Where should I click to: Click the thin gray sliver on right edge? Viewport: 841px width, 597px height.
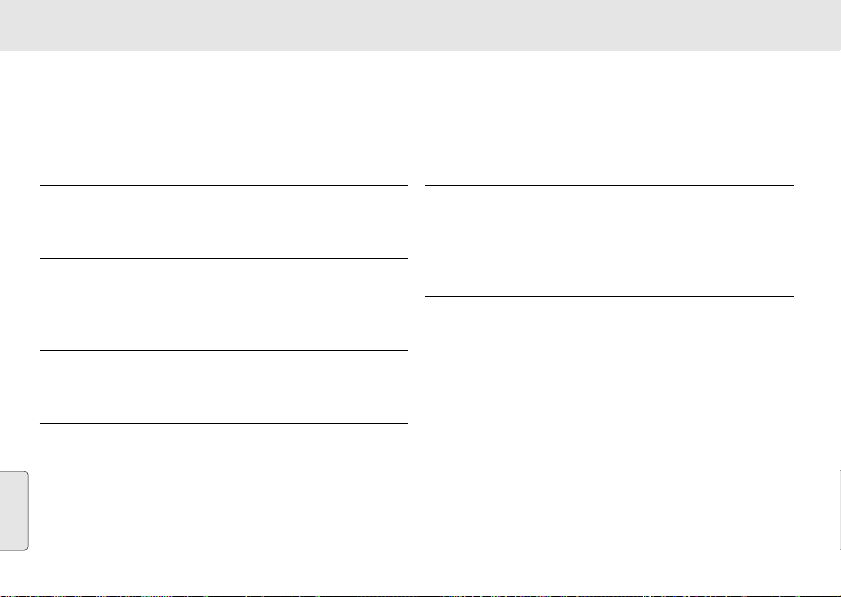[x=840, y=510]
